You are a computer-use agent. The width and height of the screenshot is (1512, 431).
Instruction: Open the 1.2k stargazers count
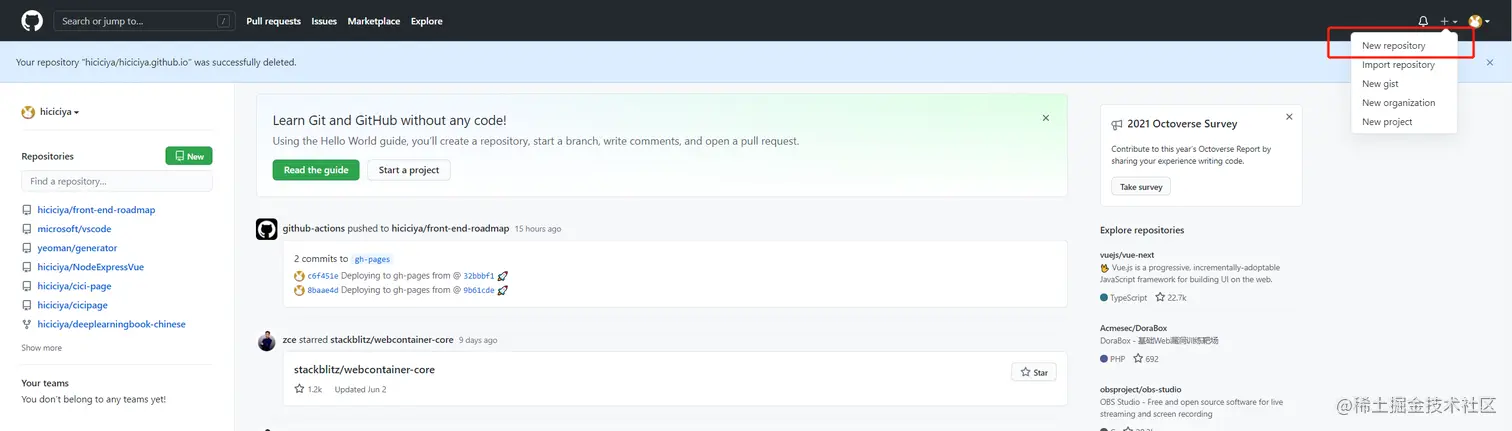308,389
